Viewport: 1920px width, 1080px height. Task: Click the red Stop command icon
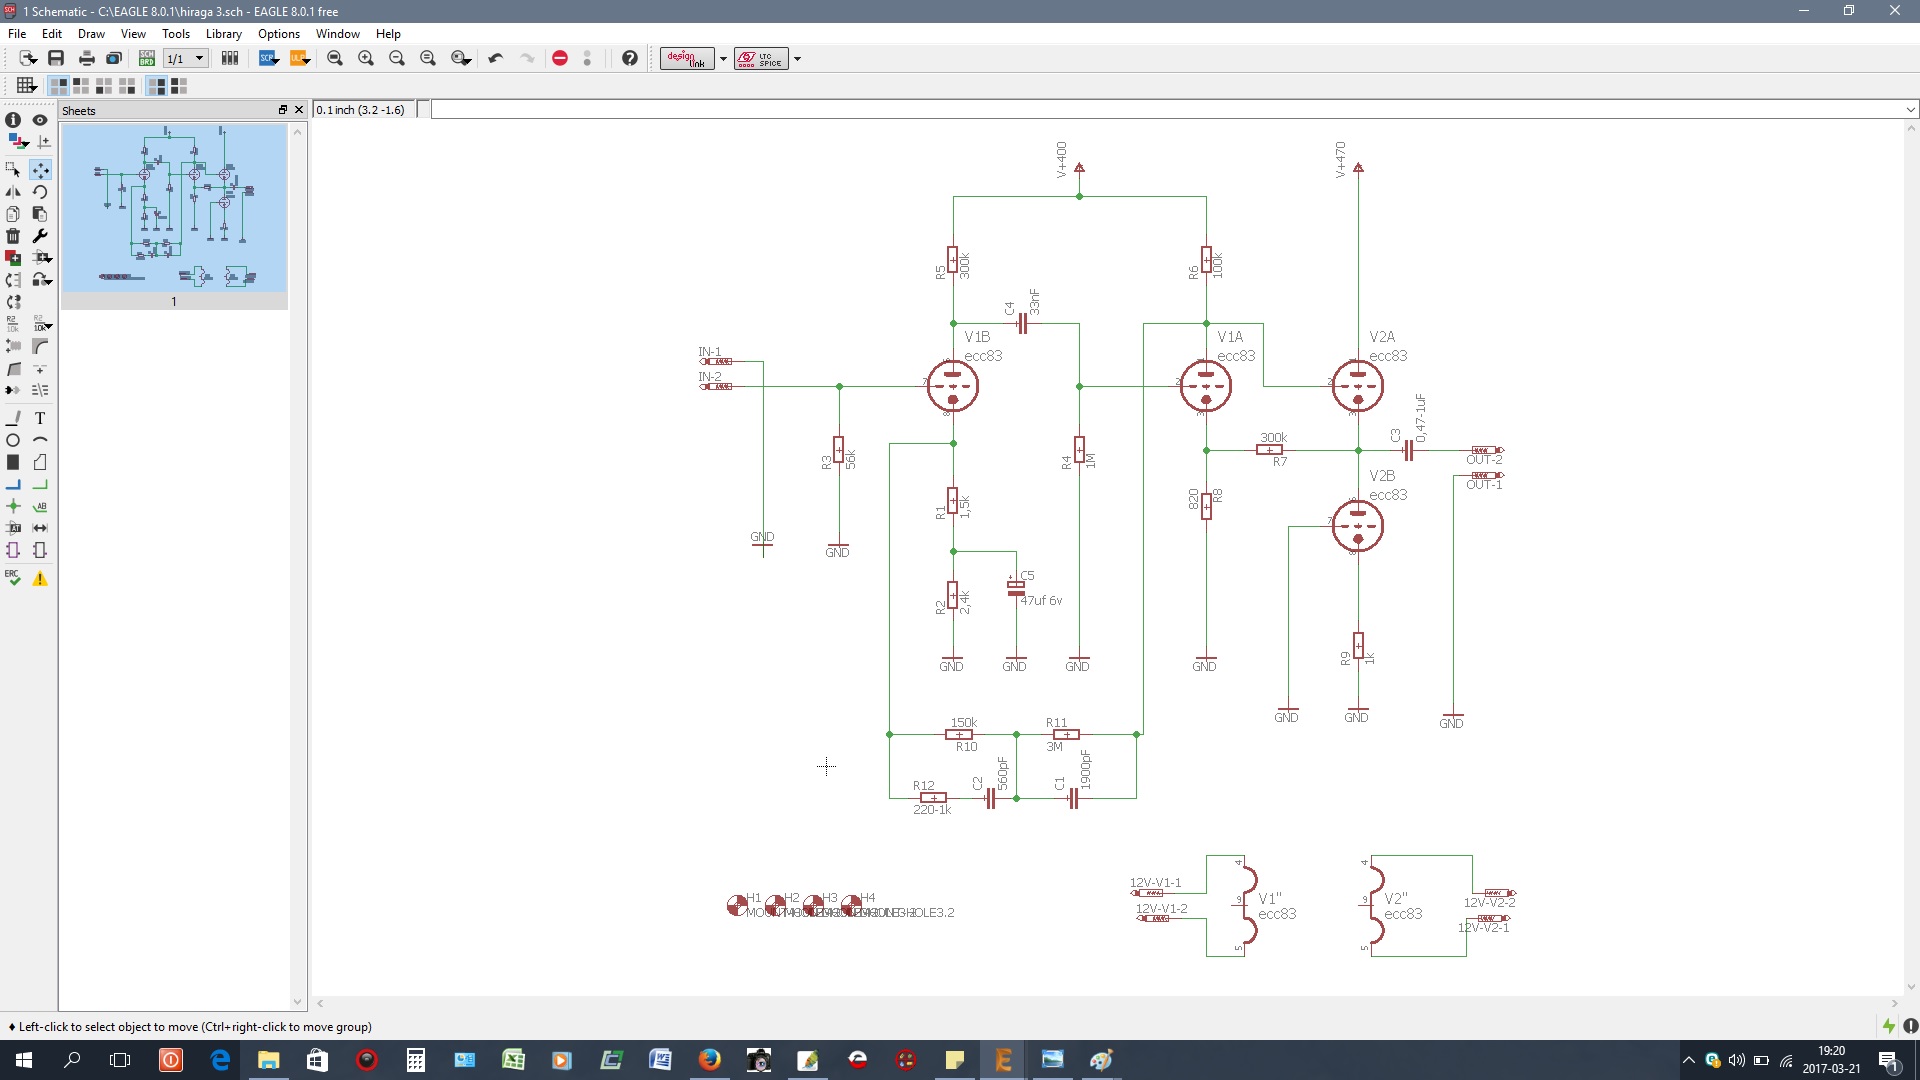pyautogui.click(x=560, y=58)
